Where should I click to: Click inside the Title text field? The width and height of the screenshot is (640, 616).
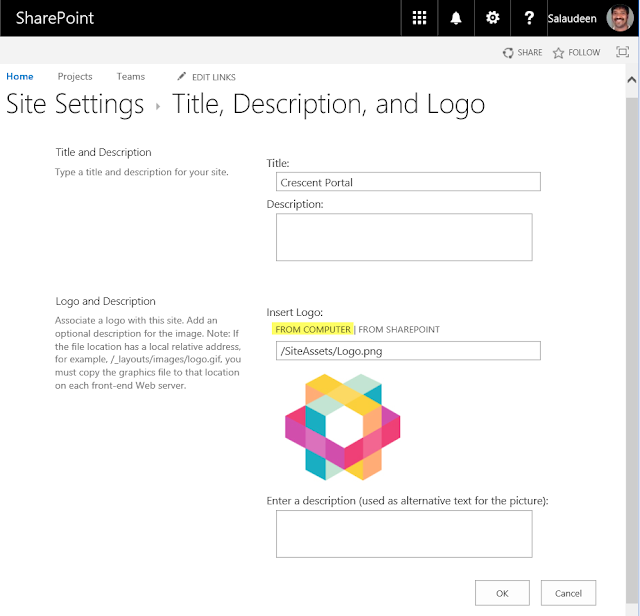[x=408, y=182]
